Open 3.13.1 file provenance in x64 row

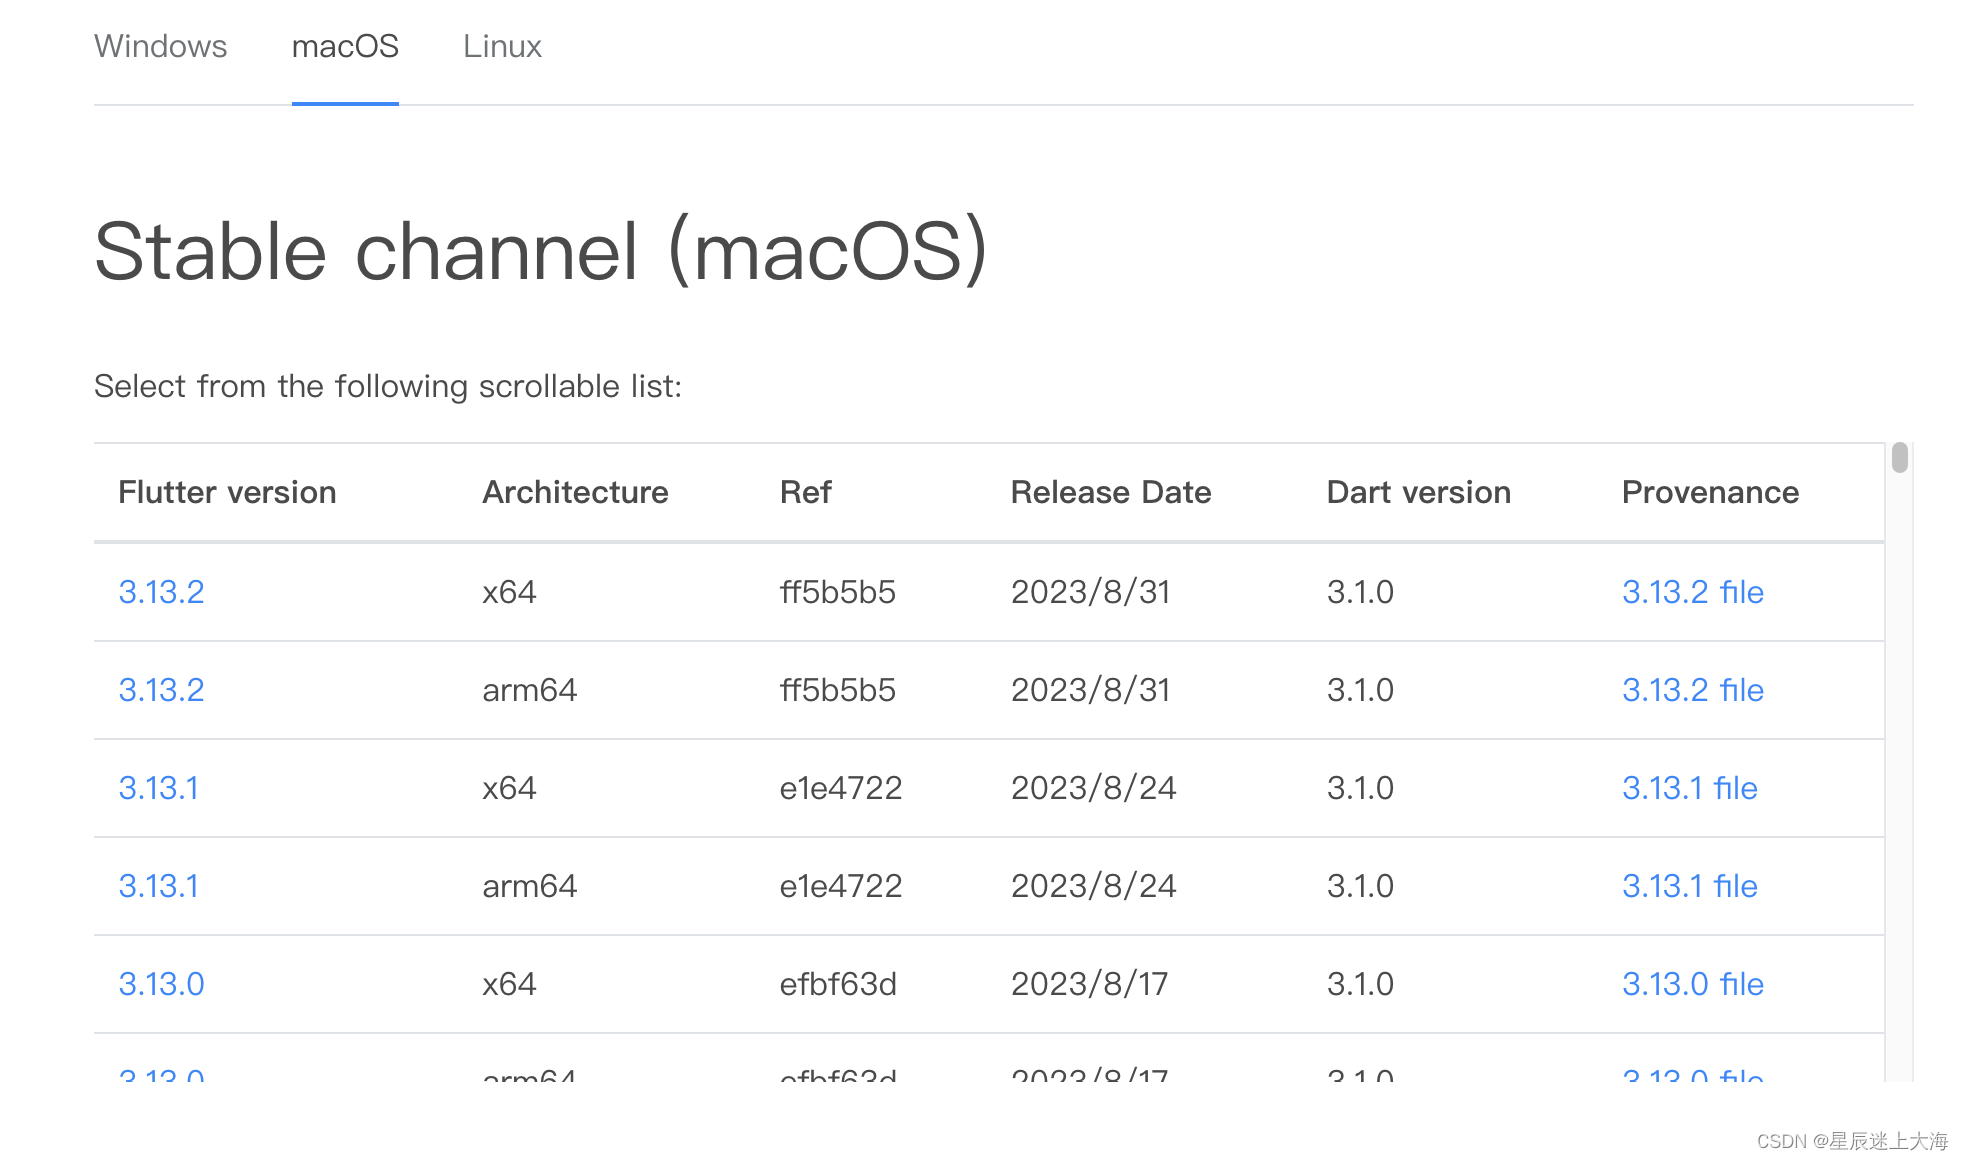coord(1689,788)
